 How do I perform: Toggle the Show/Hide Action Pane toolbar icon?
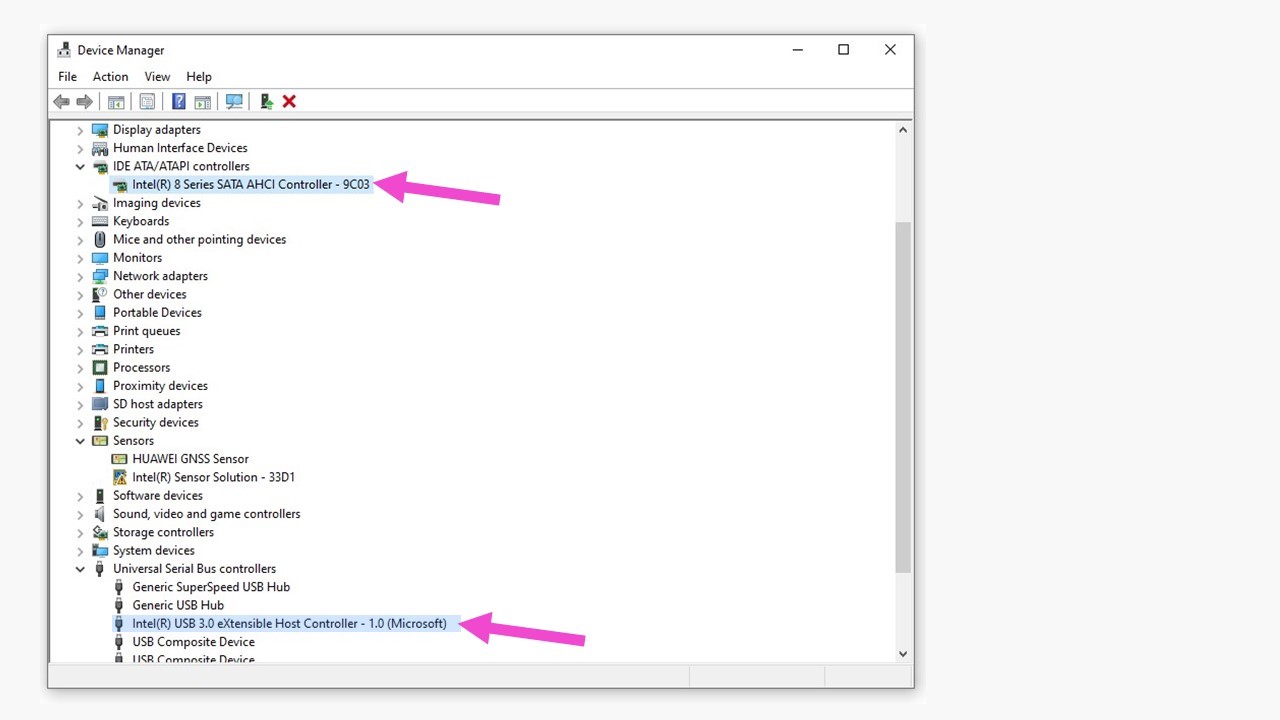203,102
